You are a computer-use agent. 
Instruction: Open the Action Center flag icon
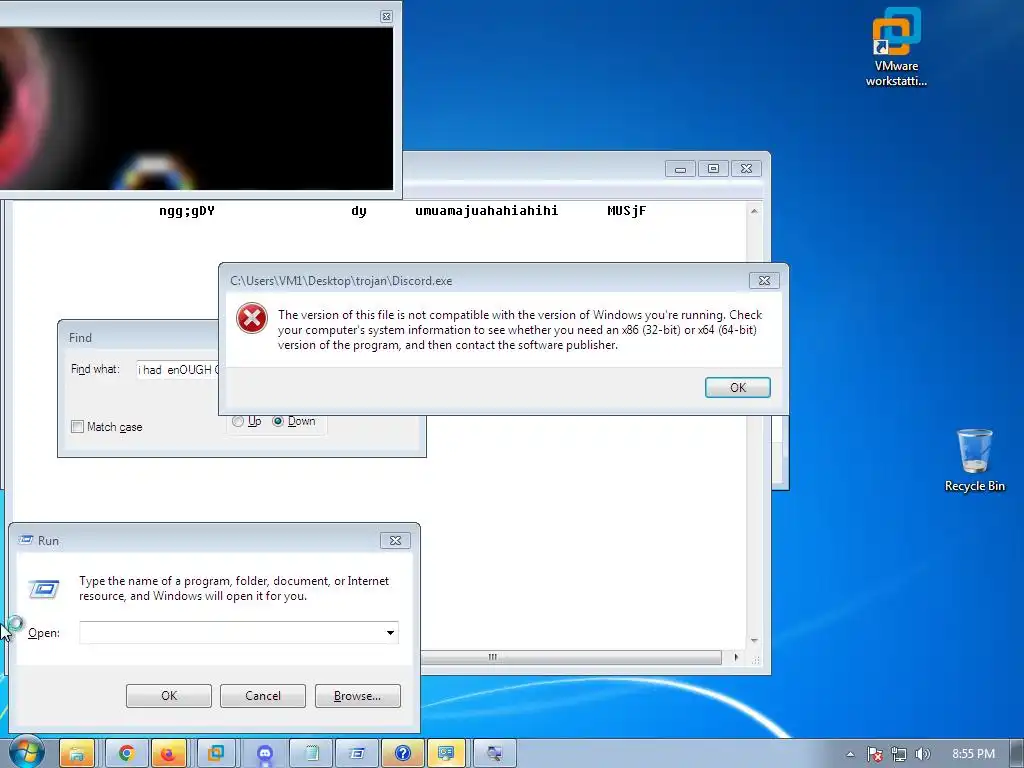pos(874,754)
